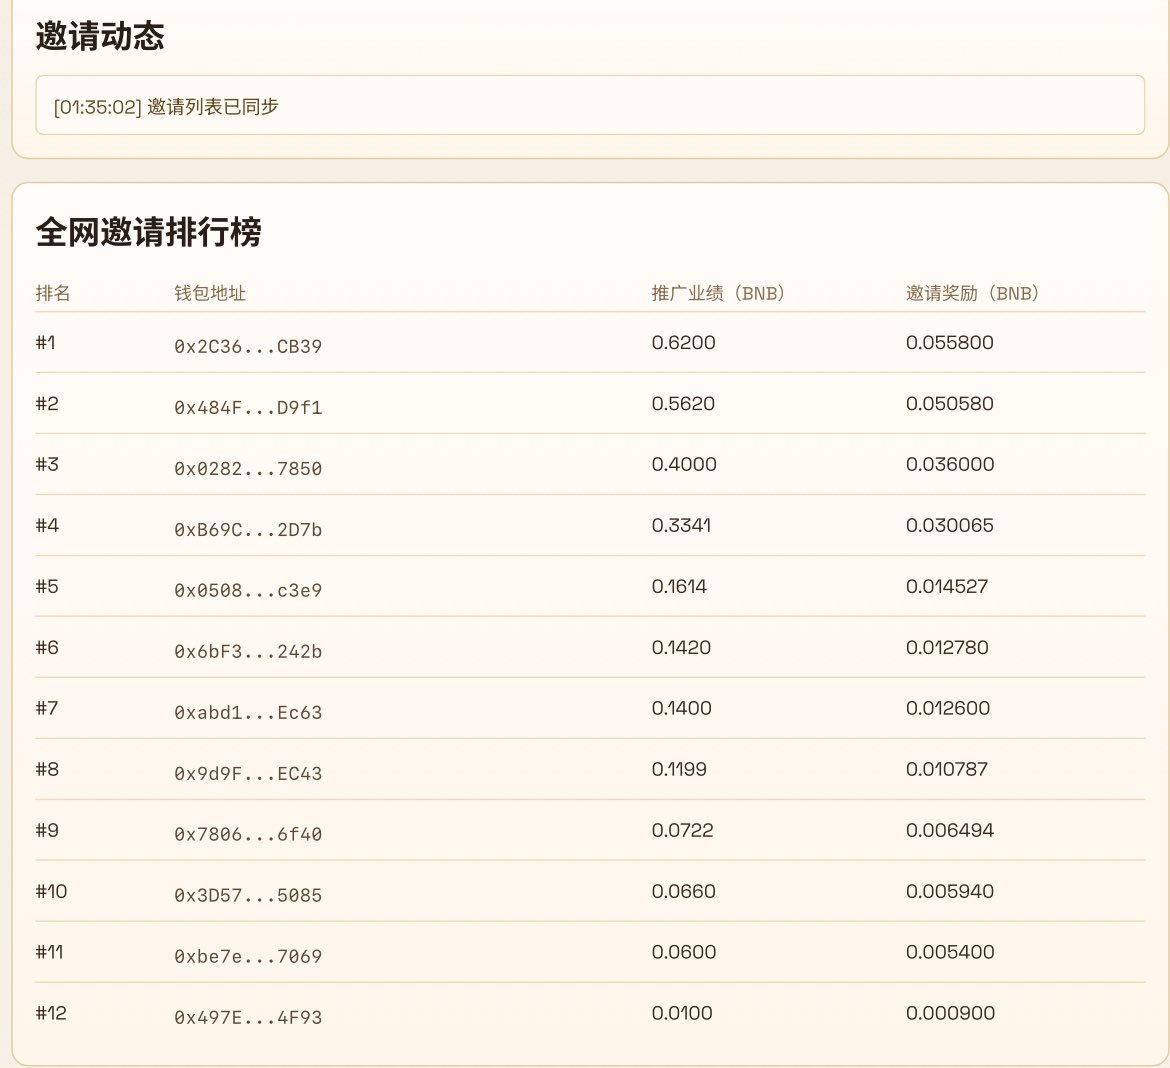Sort by the 推广业绩（BNB）column header
Image resolution: width=1170 pixels, height=1068 pixels.
tap(718, 294)
